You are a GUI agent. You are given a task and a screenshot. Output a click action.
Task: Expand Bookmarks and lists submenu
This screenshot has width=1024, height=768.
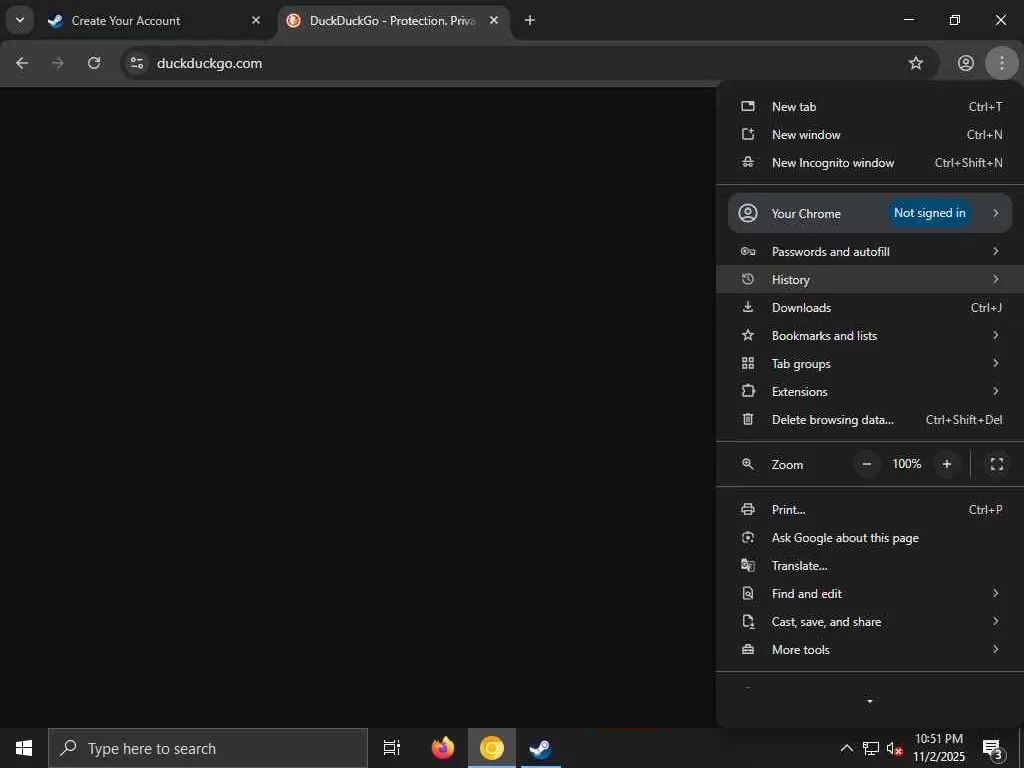[871, 336]
